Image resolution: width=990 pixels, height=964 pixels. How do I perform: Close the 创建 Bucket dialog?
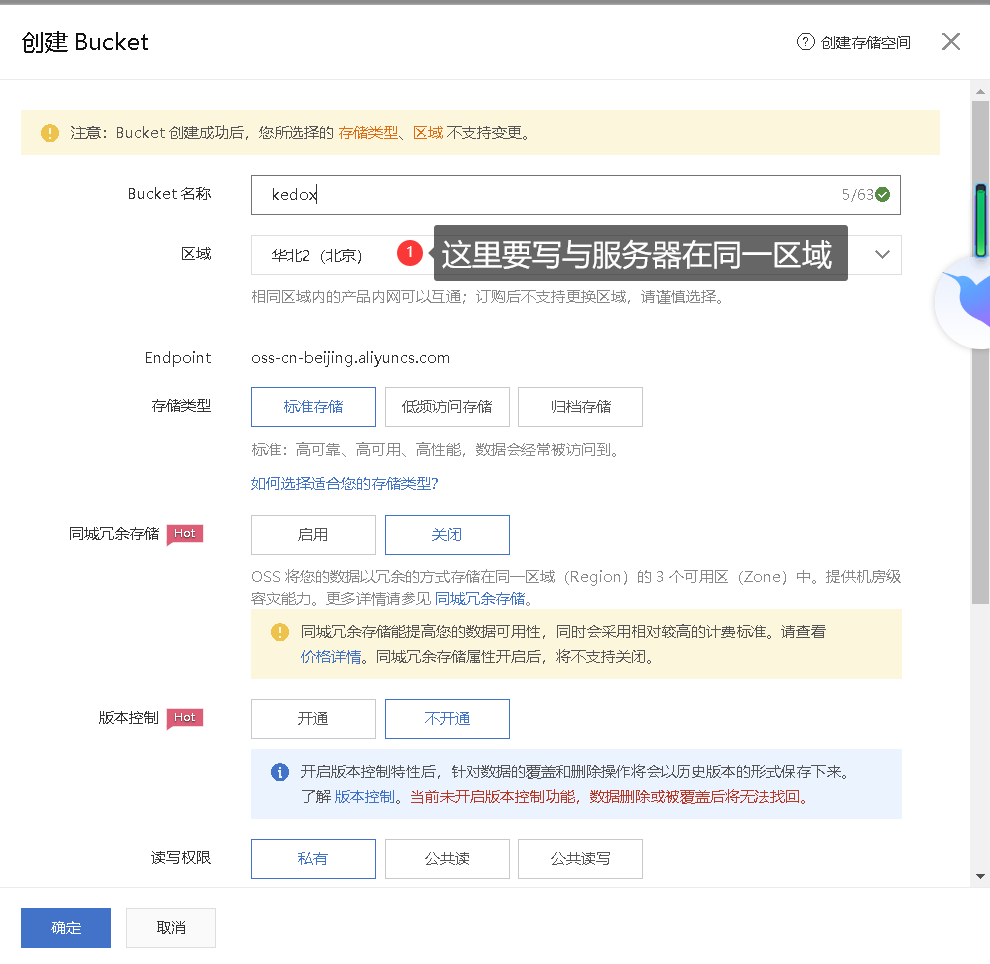(x=950, y=42)
